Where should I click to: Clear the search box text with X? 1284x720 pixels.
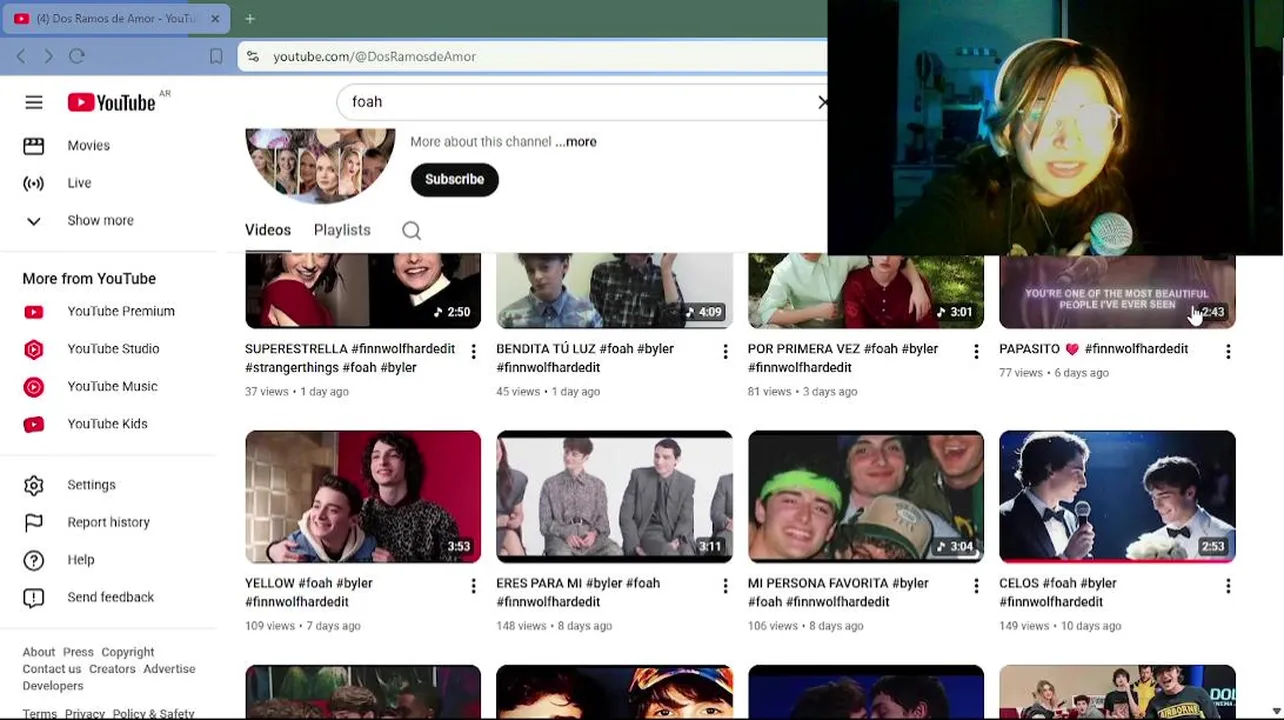tap(822, 102)
